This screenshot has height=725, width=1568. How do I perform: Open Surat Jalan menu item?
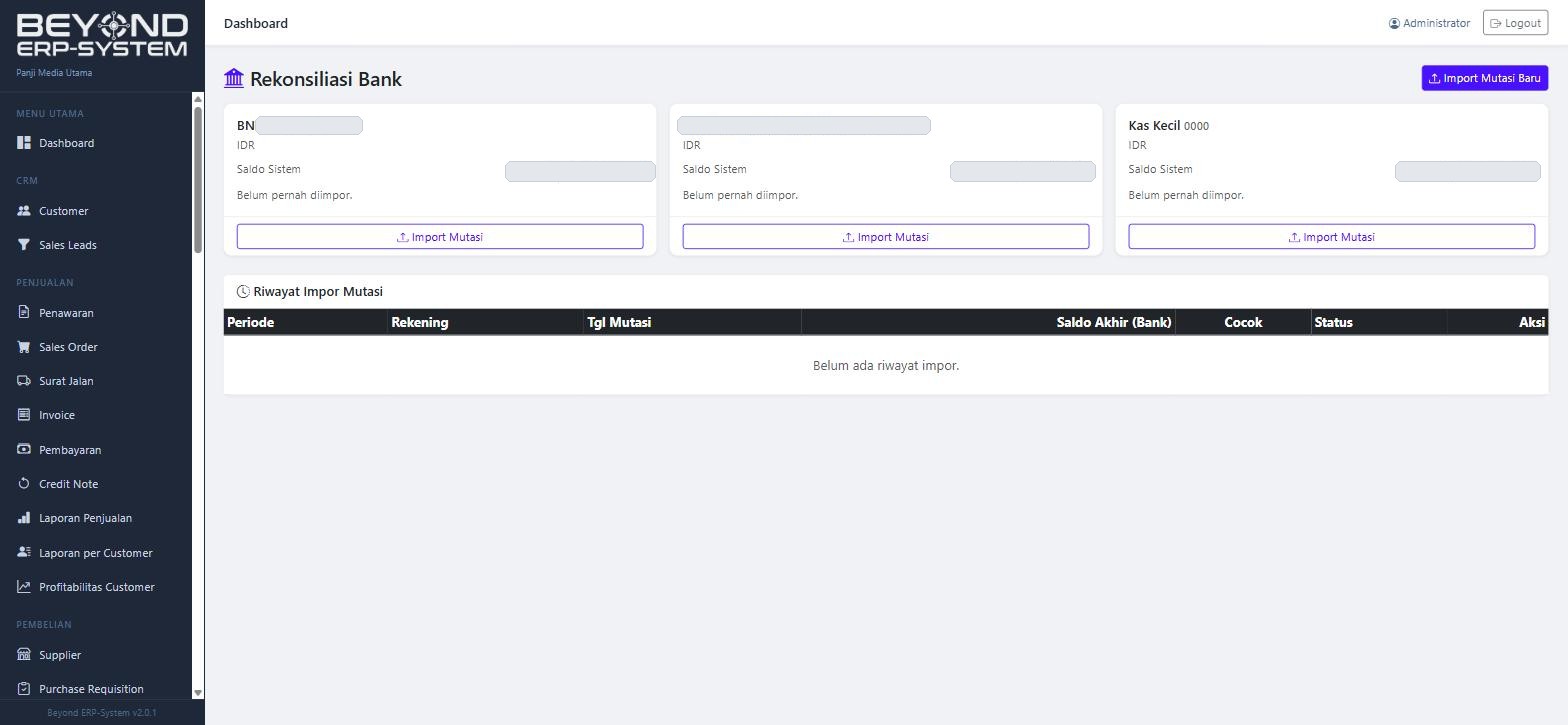[96, 381]
